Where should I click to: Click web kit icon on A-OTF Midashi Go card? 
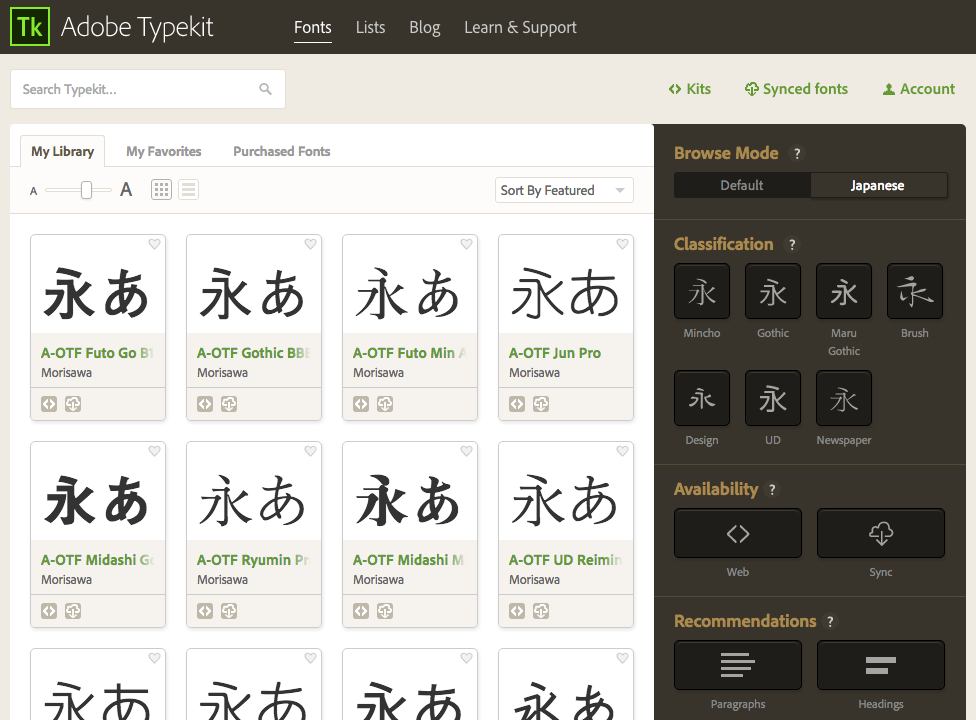coord(49,611)
